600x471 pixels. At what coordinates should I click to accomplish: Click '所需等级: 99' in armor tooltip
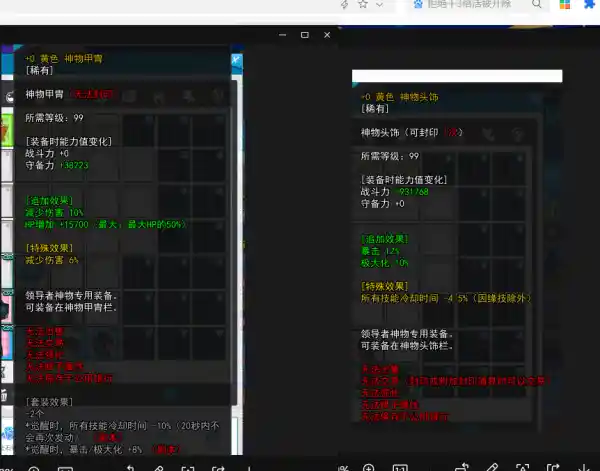pos(54,118)
